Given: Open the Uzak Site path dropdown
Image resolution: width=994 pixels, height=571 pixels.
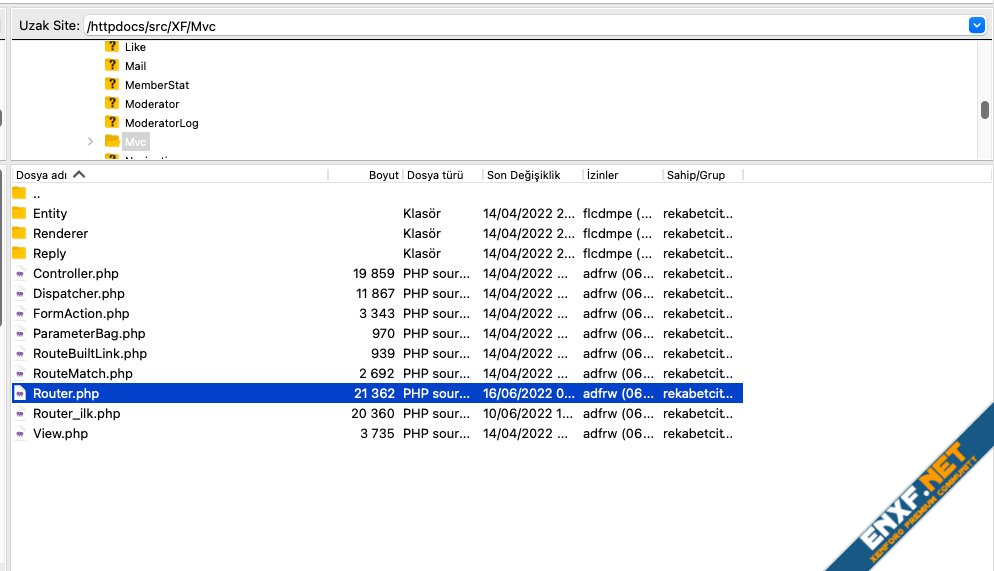Looking at the screenshot, I should click(976, 26).
